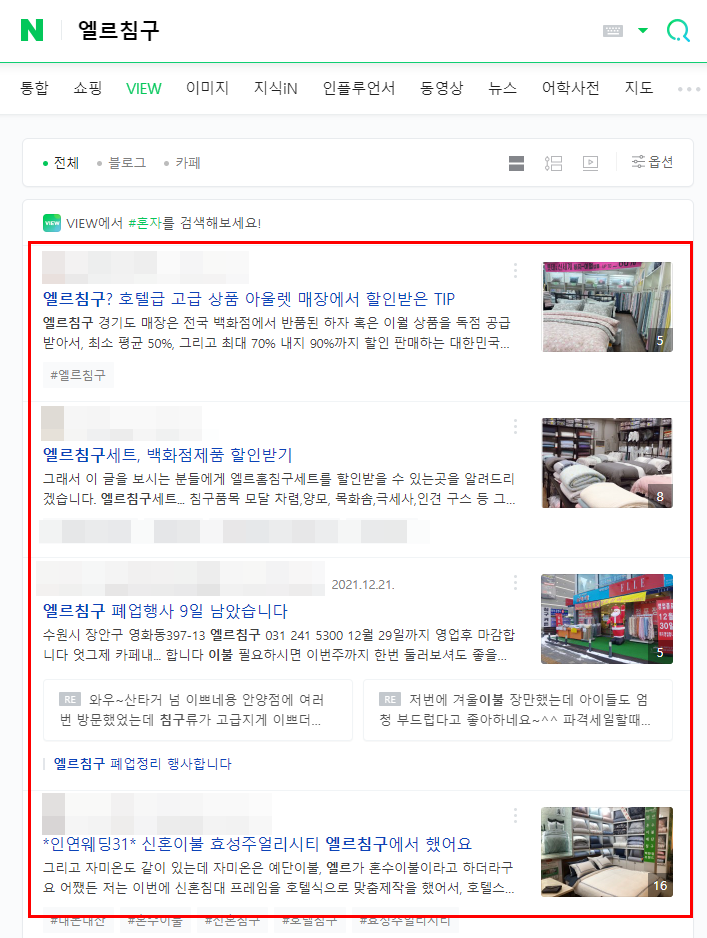Open the more menu for the 아울렛 매장 TIP post
Viewport: 707px width, 938px height.
(x=515, y=270)
